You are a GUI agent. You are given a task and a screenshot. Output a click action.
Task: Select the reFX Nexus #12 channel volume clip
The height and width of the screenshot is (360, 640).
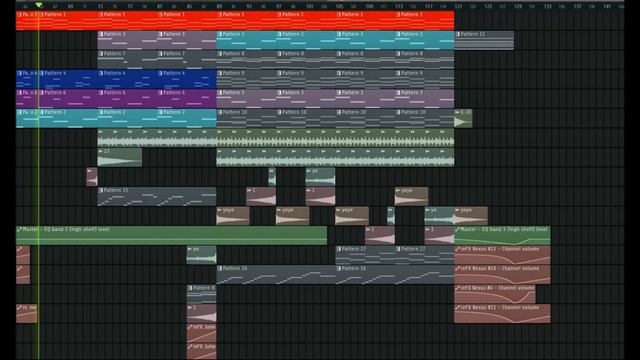(x=502, y=255)
